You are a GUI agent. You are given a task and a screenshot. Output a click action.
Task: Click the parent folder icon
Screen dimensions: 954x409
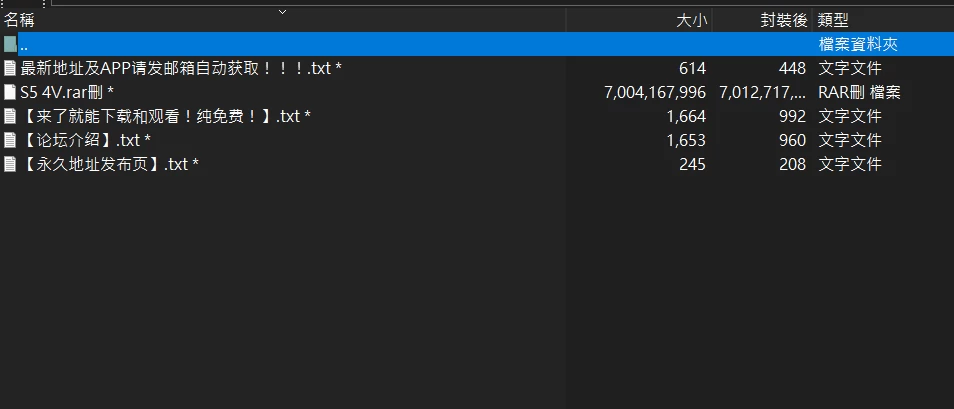tap(10, 44)
